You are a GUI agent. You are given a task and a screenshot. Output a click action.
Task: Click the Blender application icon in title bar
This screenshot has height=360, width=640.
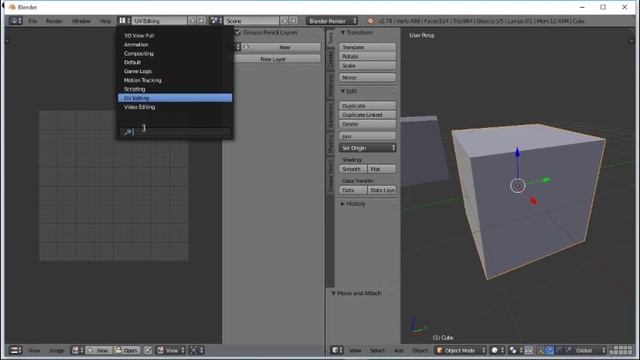pyautogui.click(x=12, y=7)
